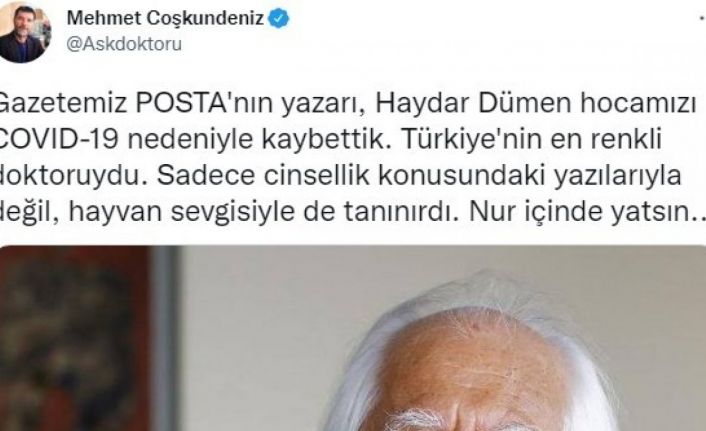Click the display name Mehmet Coşkundeniz

(x=165, y=18)
